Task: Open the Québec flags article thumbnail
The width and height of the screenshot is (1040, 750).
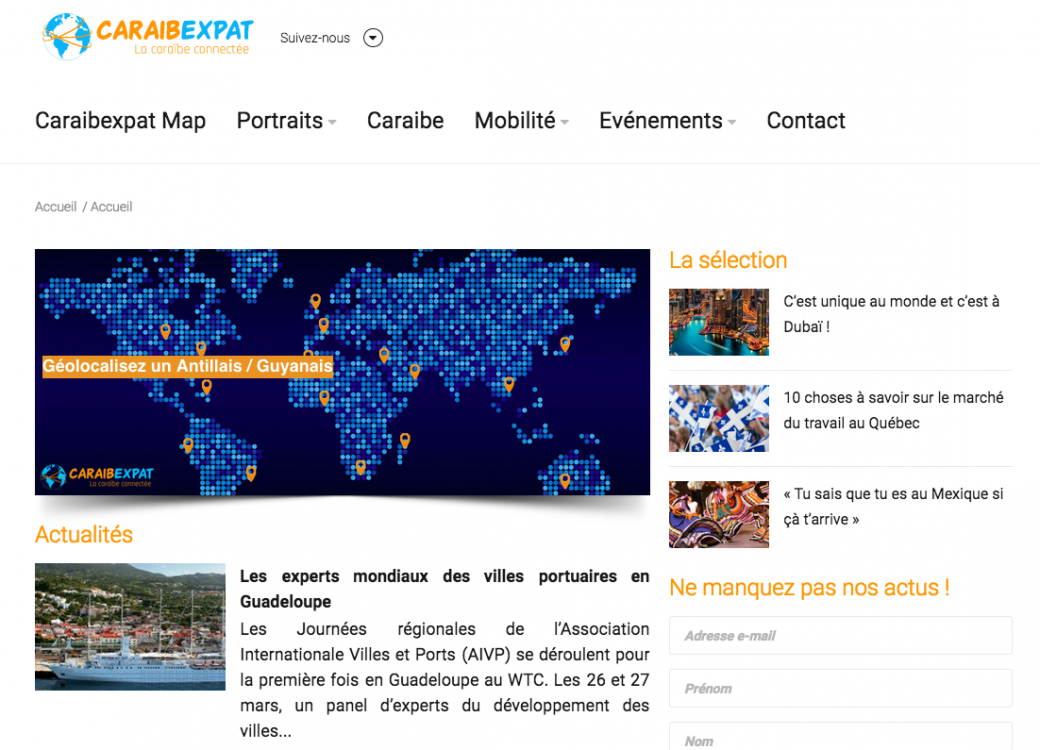Action: point(718,418)
